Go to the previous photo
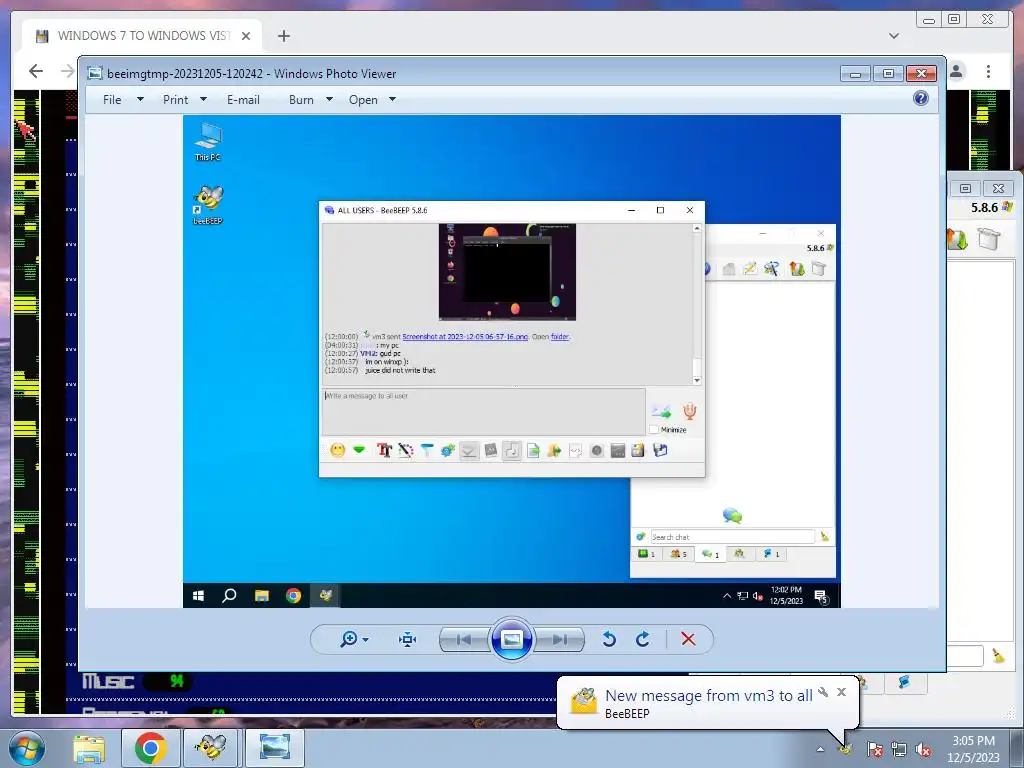The height and width of the screenshot is (768, 1024). click(464, 639)
